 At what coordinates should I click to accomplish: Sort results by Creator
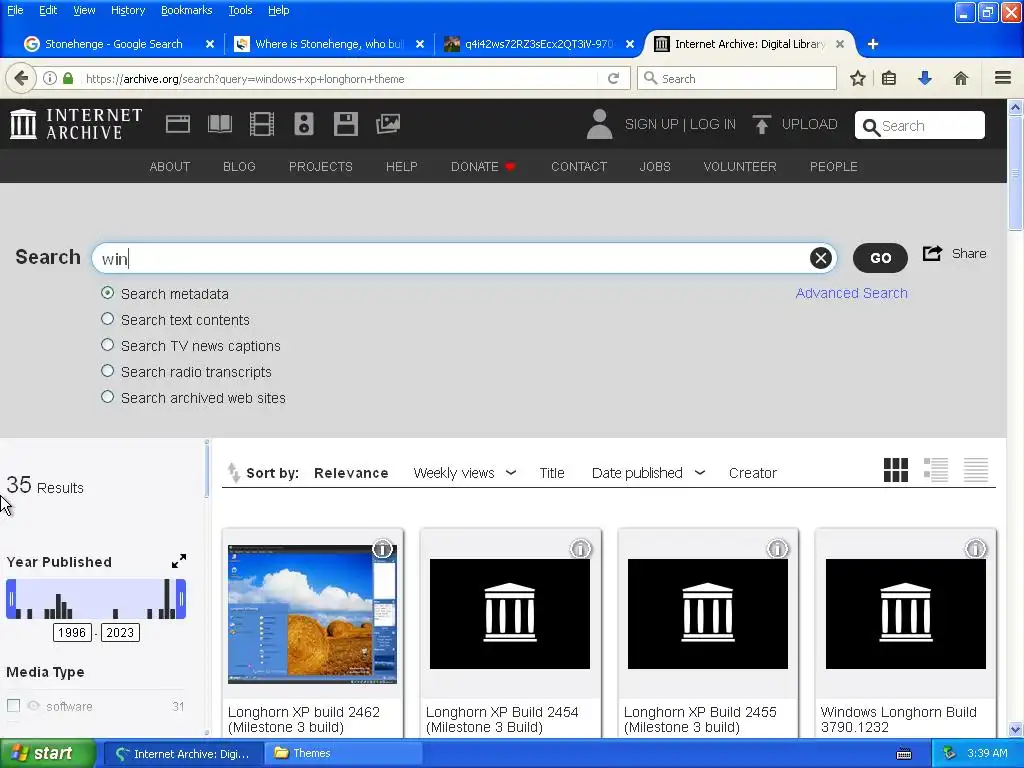752,473
